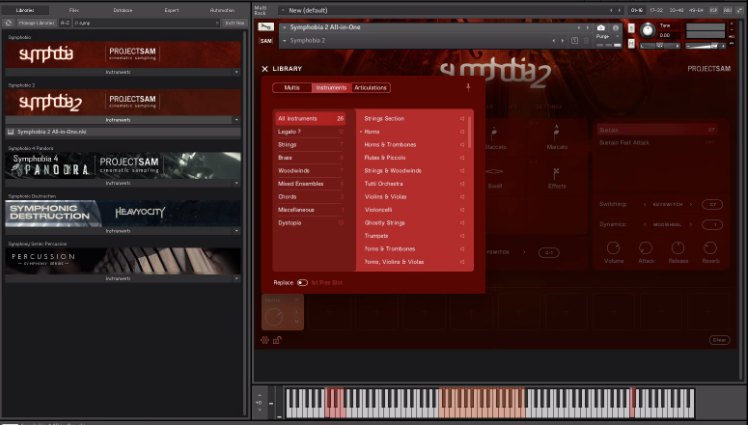Open the gear settings icon below slots
This screenshot has width=748, height=425.
pos(265,340)
